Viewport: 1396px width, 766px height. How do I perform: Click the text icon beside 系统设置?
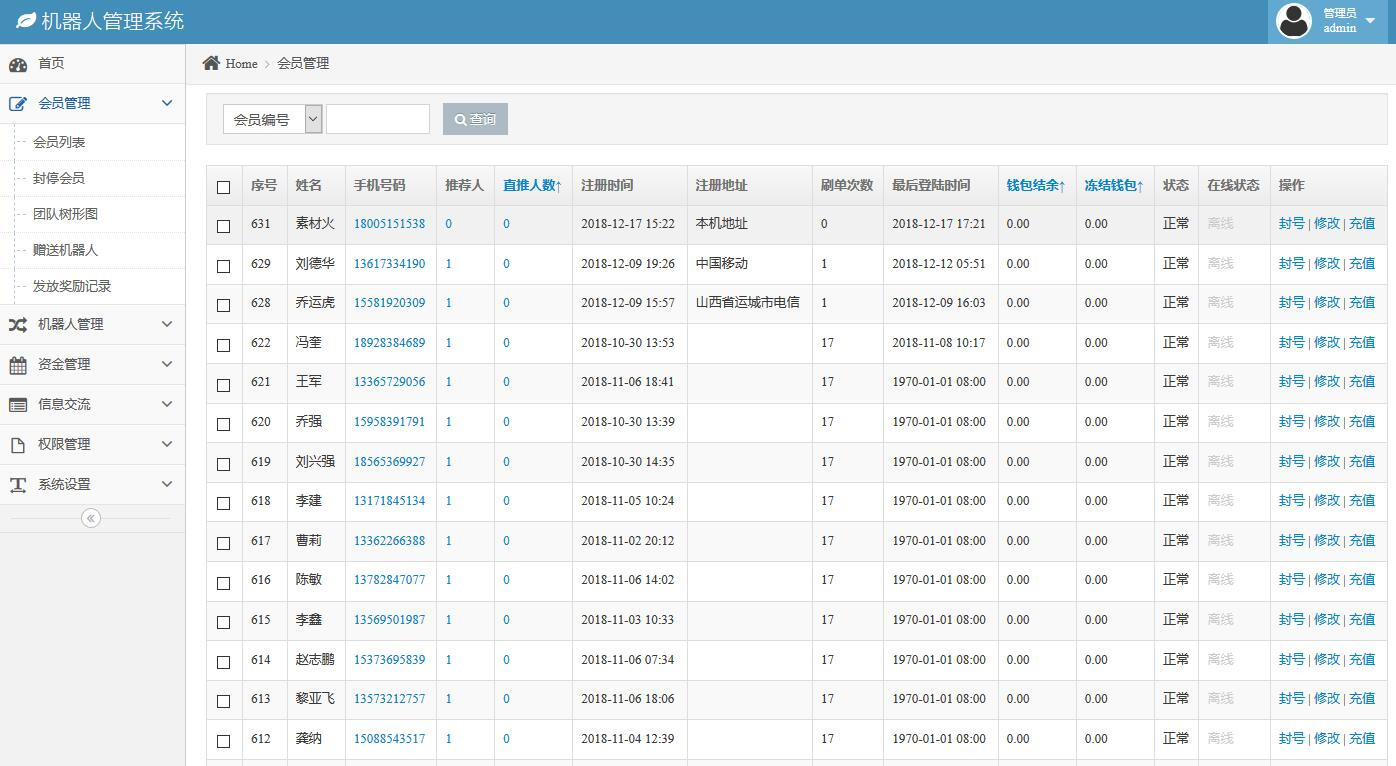click(x=18, y=485)
